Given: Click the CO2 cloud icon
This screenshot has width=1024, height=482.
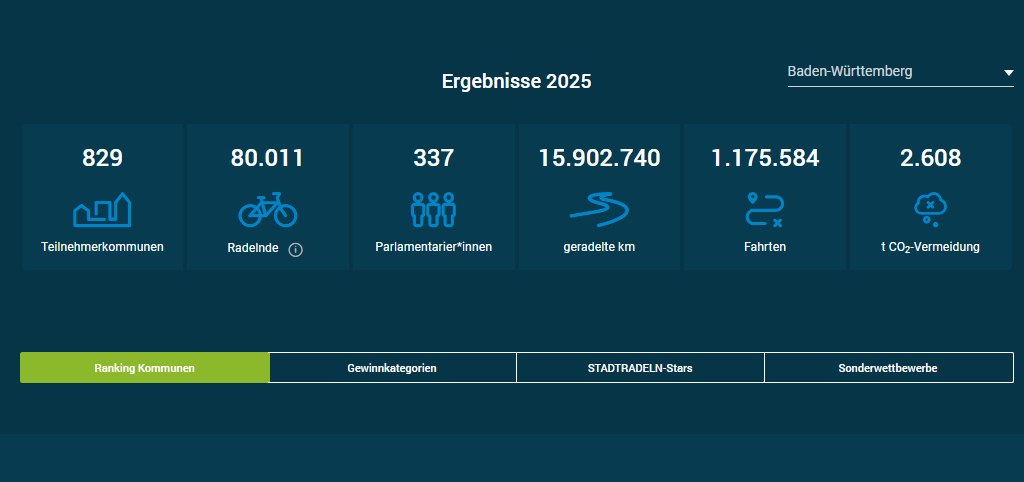Looking at the screenshot, I should pos(930,209).
